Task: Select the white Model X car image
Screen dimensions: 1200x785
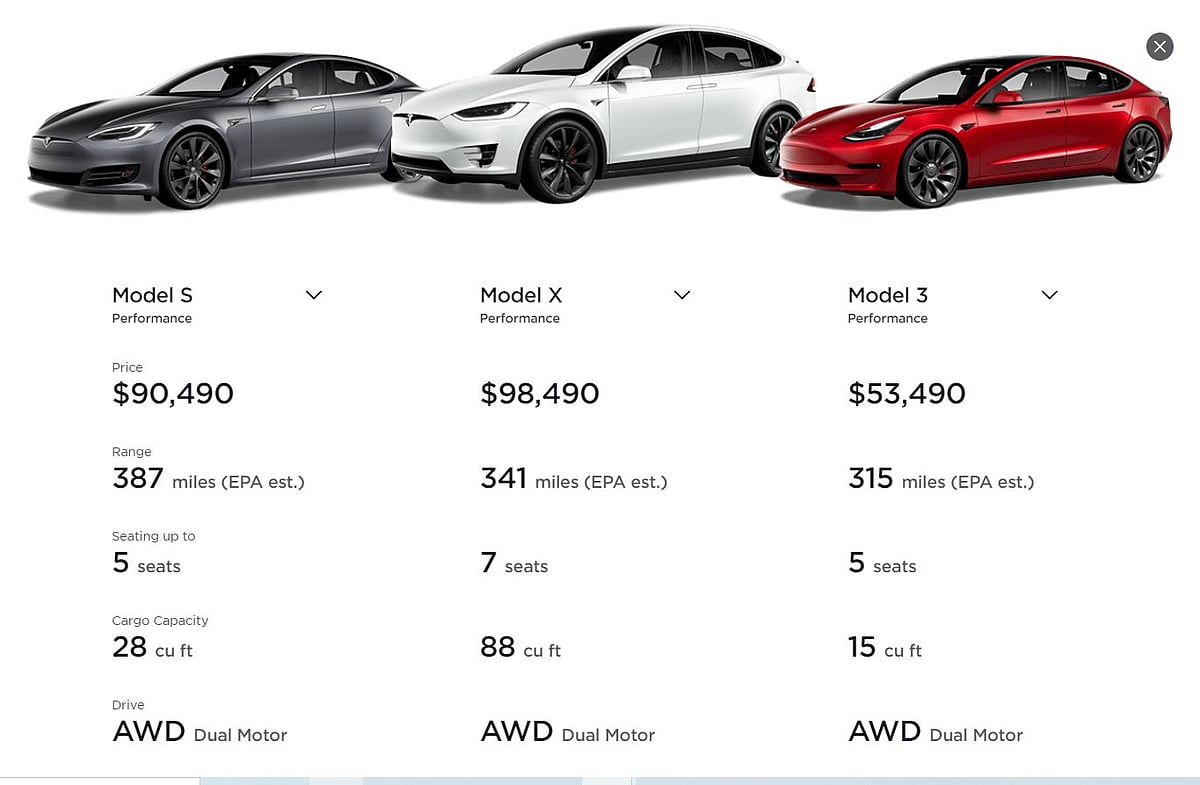Action: tap(600, 115)
